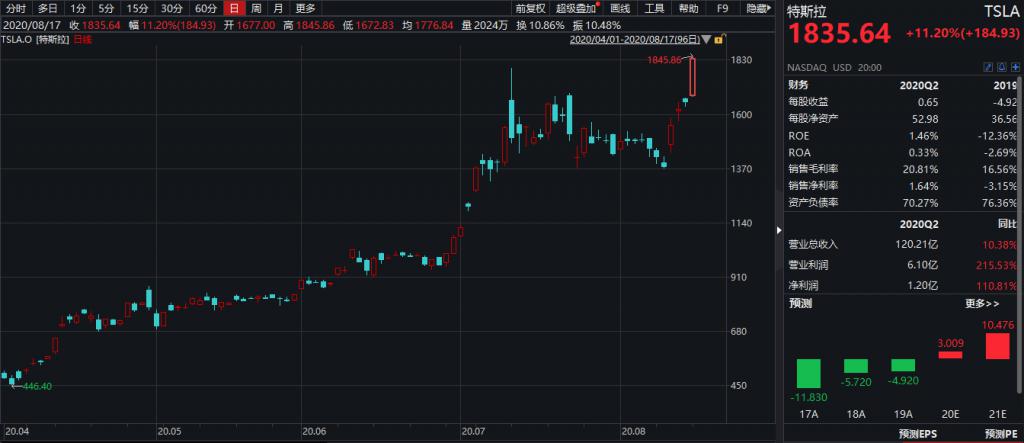This screenshot has width=1024, height=443.
Task: Select the 资产负债率 row
Action: (902, 203)
